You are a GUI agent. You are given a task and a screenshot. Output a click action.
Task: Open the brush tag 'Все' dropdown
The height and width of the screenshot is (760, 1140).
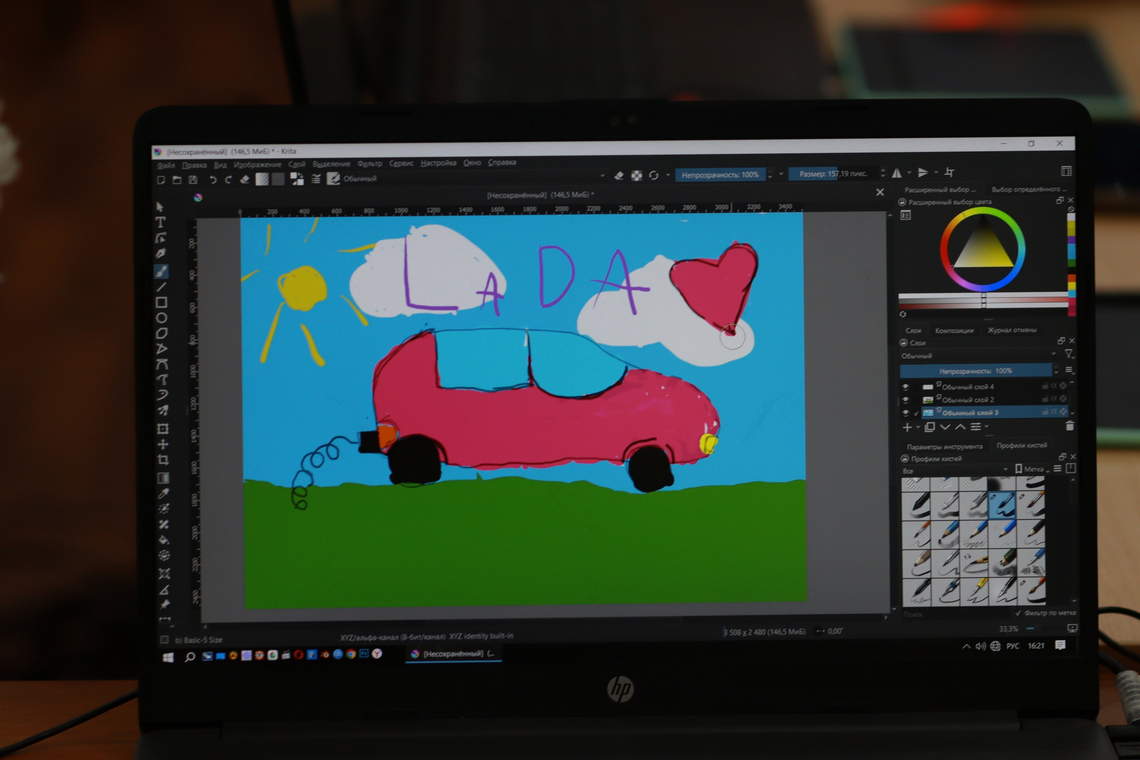click(x=955, y=471)
